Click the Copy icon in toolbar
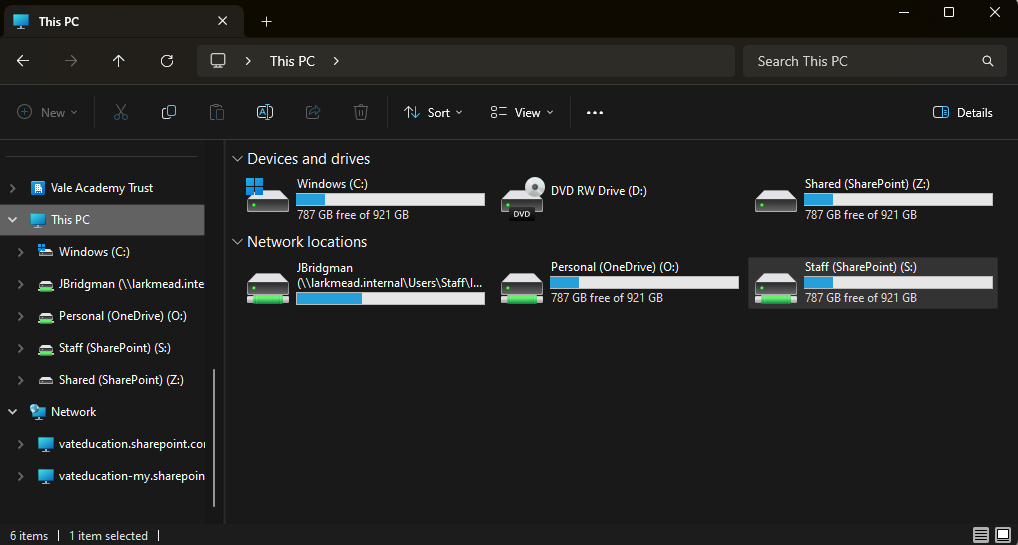The height and width of the screenshot is (545, 1018). [169, 112]
